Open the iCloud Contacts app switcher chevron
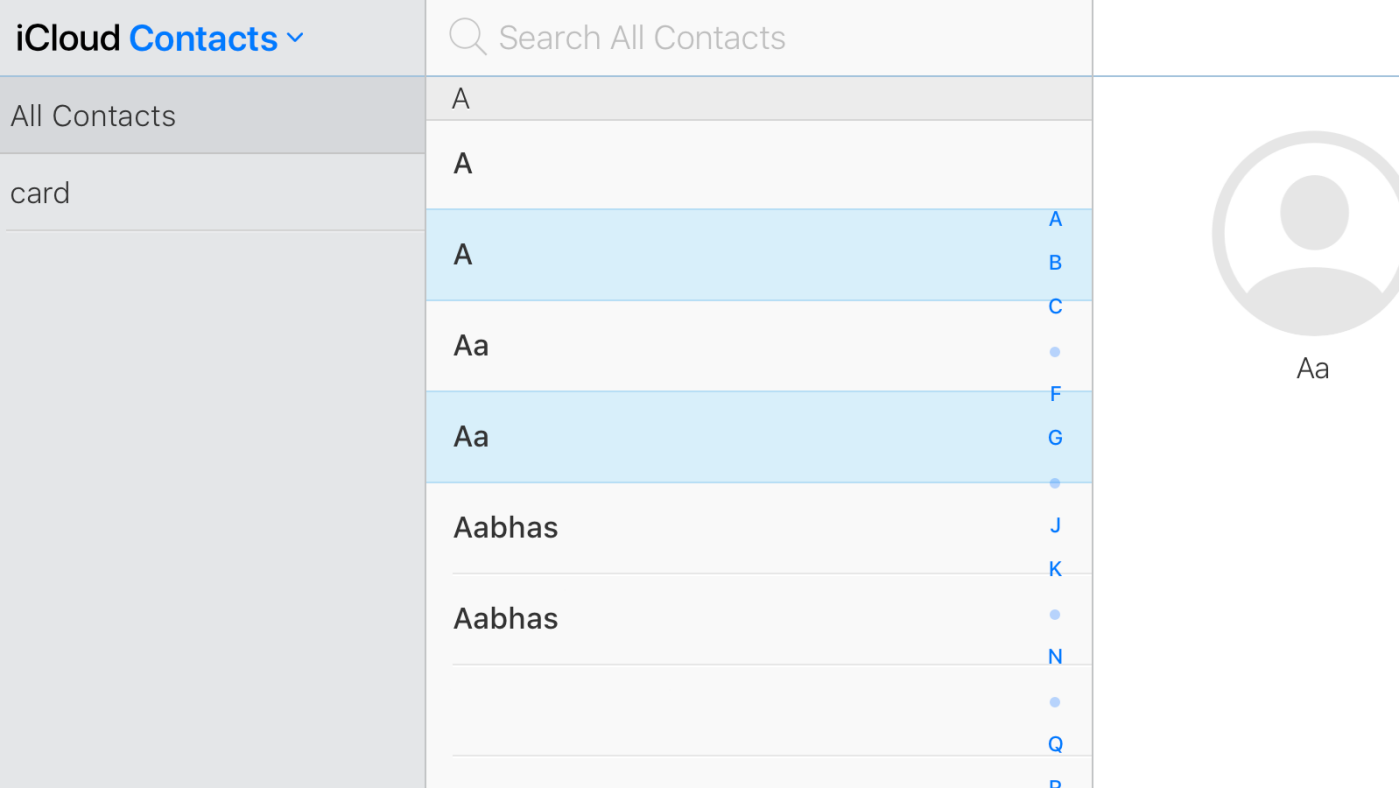This screenshot has height=788, width=1399. (x=295, y=38)
